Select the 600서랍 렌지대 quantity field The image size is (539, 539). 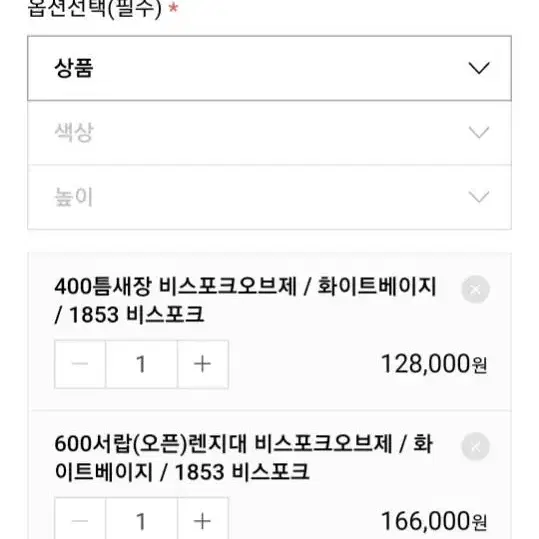[141, 519]
